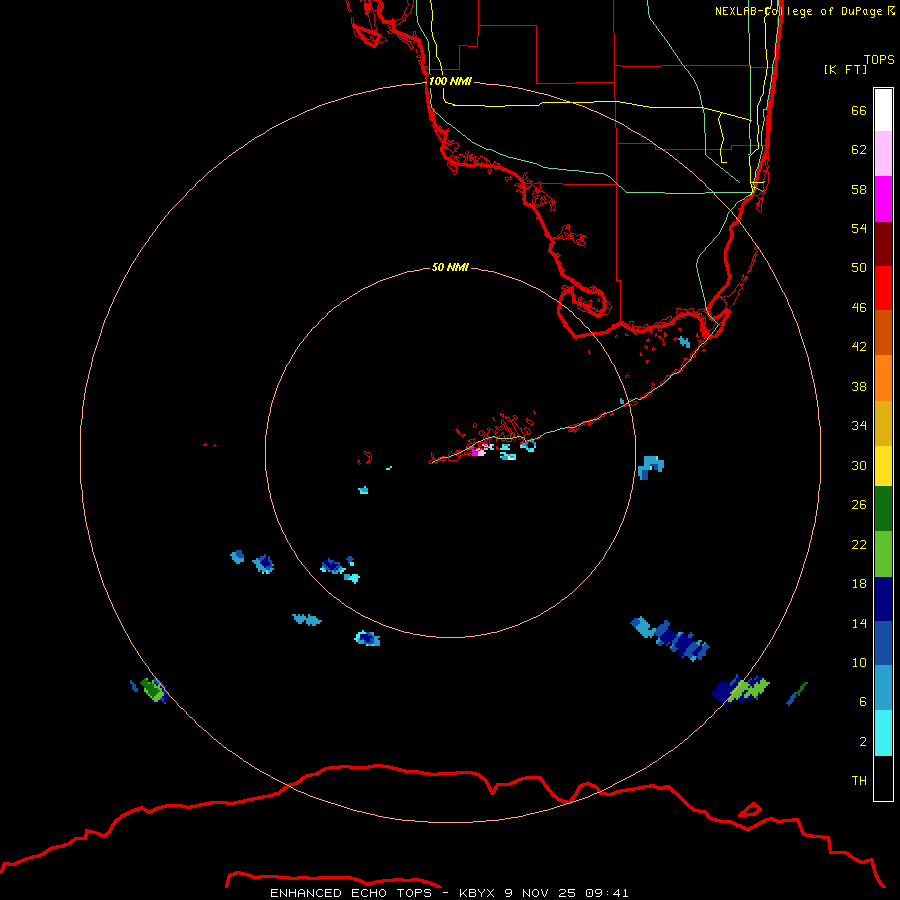
Task: Click the legend label "TH"
Action: pos(859,780)
